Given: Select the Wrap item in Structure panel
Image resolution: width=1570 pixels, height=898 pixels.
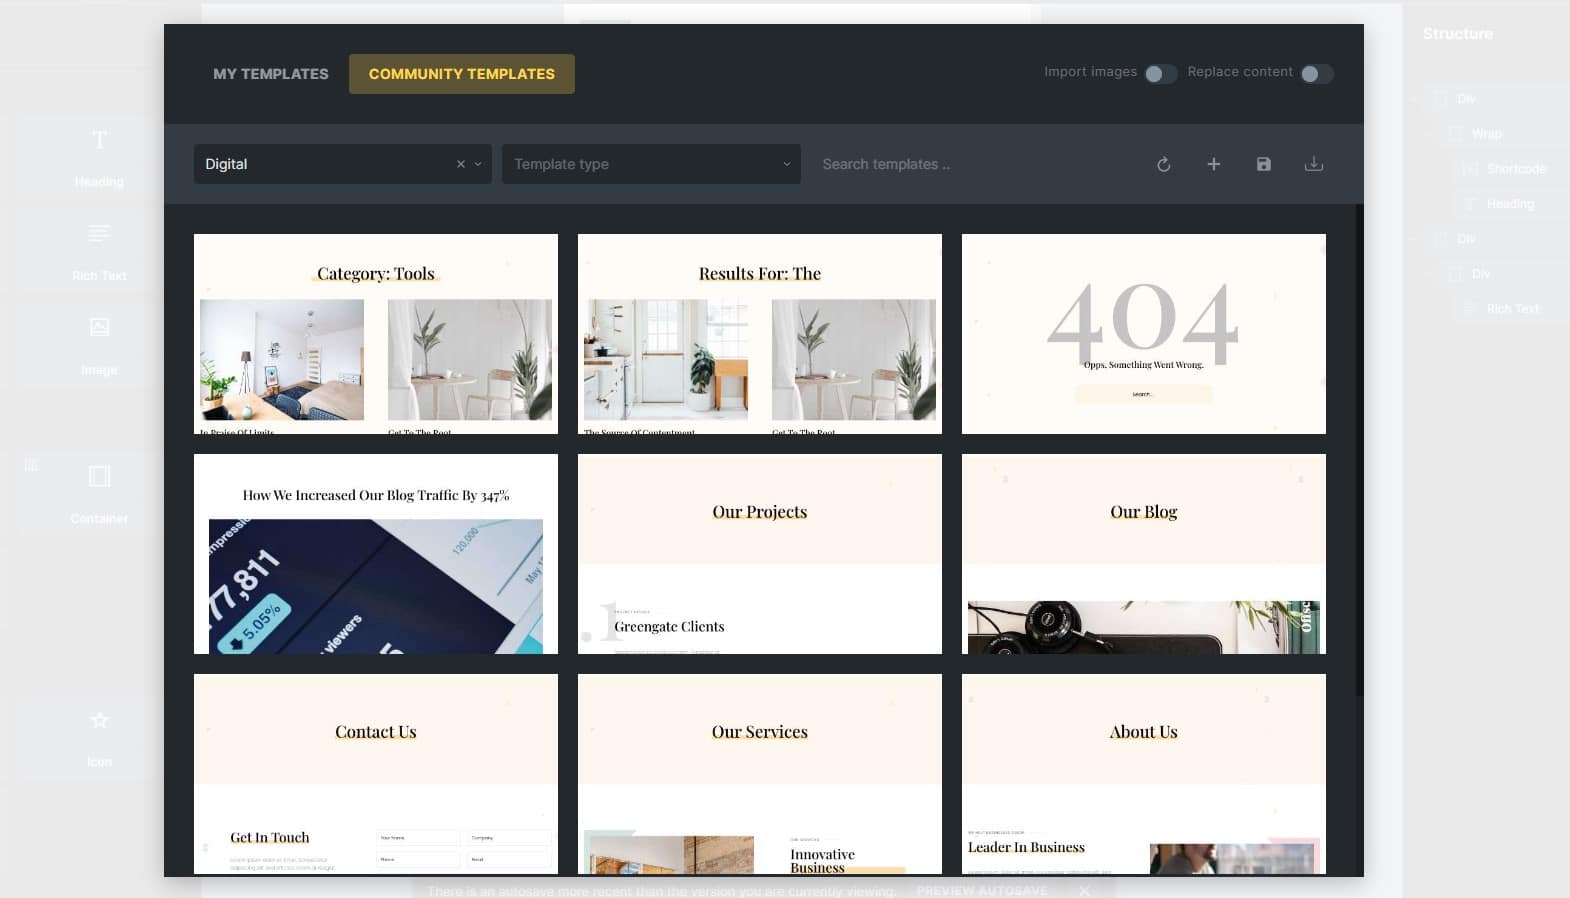Looking at the screenshot, I should point(1486,134).
